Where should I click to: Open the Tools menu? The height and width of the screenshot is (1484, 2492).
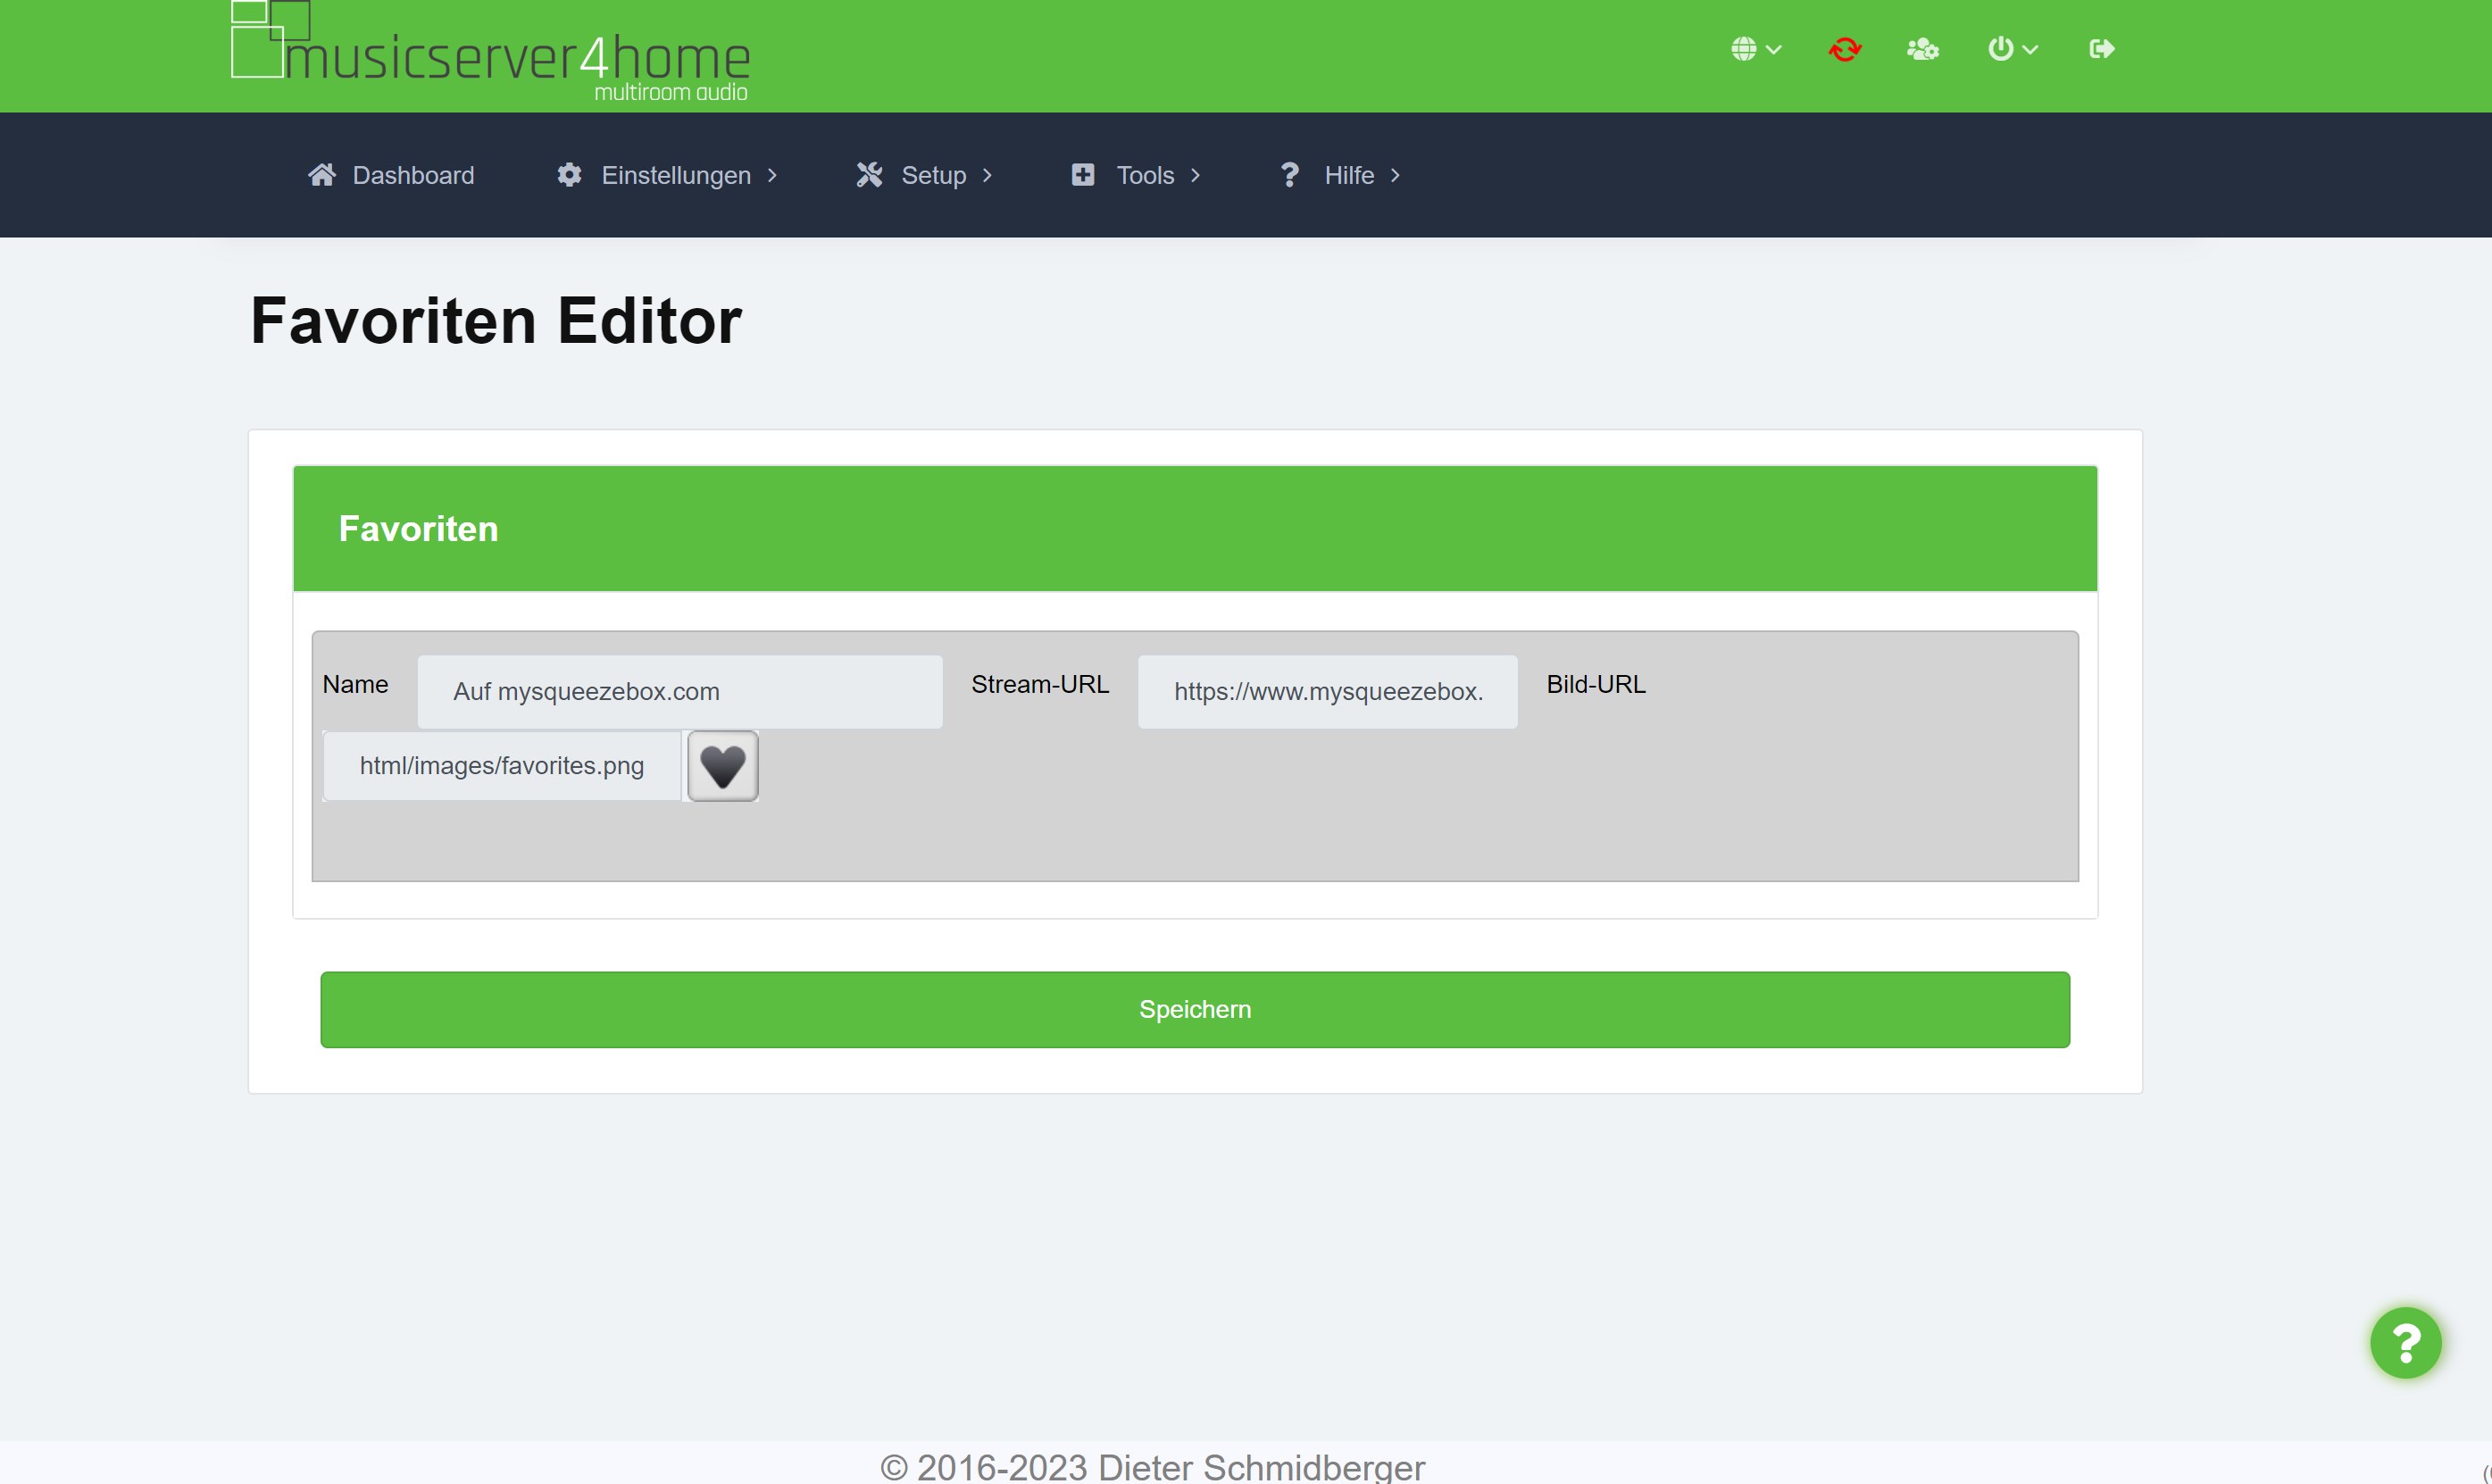(x=1144, y=175)
